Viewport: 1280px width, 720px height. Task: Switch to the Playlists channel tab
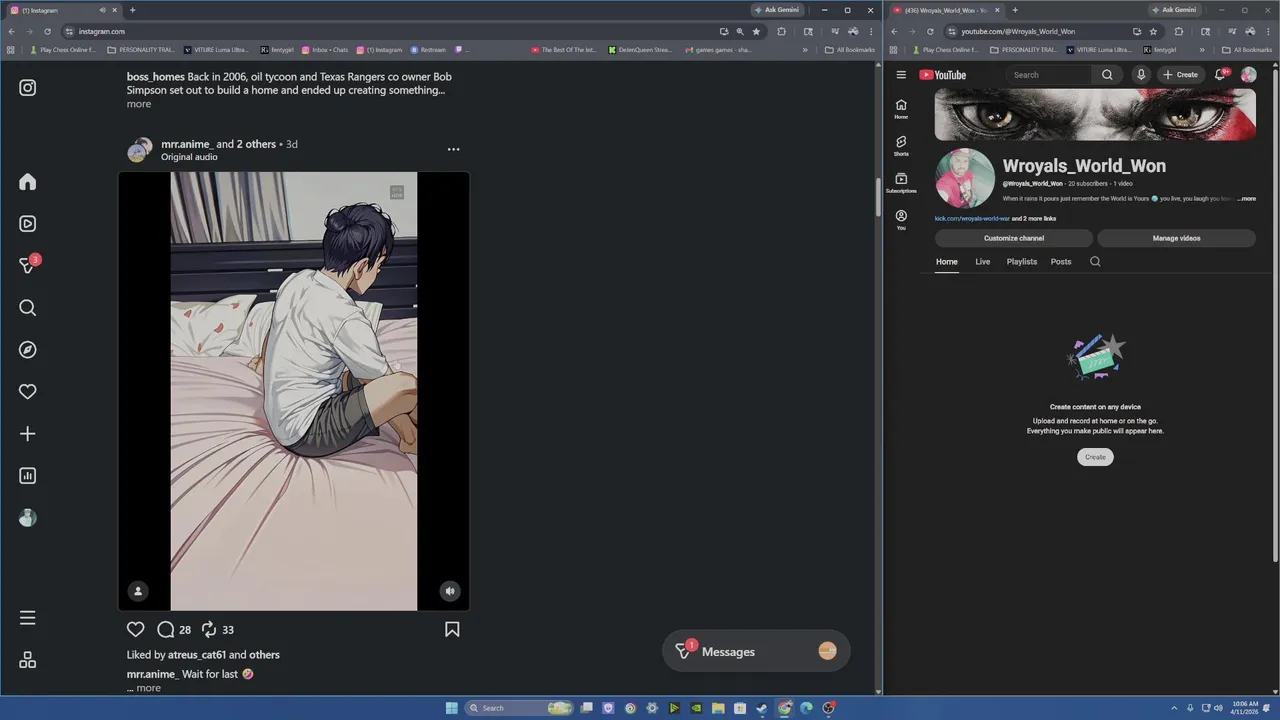pyautogui.click(x=1022, y=262)
